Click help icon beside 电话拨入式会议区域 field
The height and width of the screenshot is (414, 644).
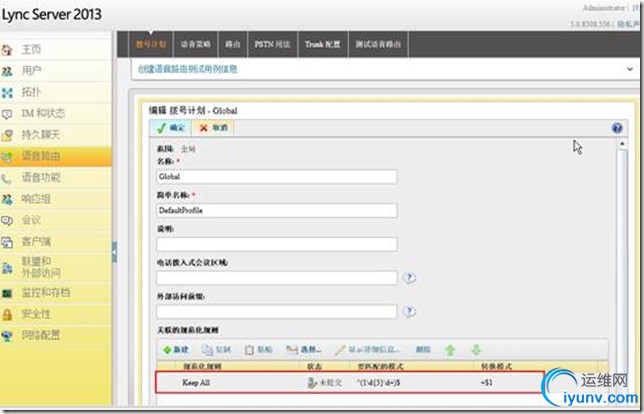click(409, 278)
